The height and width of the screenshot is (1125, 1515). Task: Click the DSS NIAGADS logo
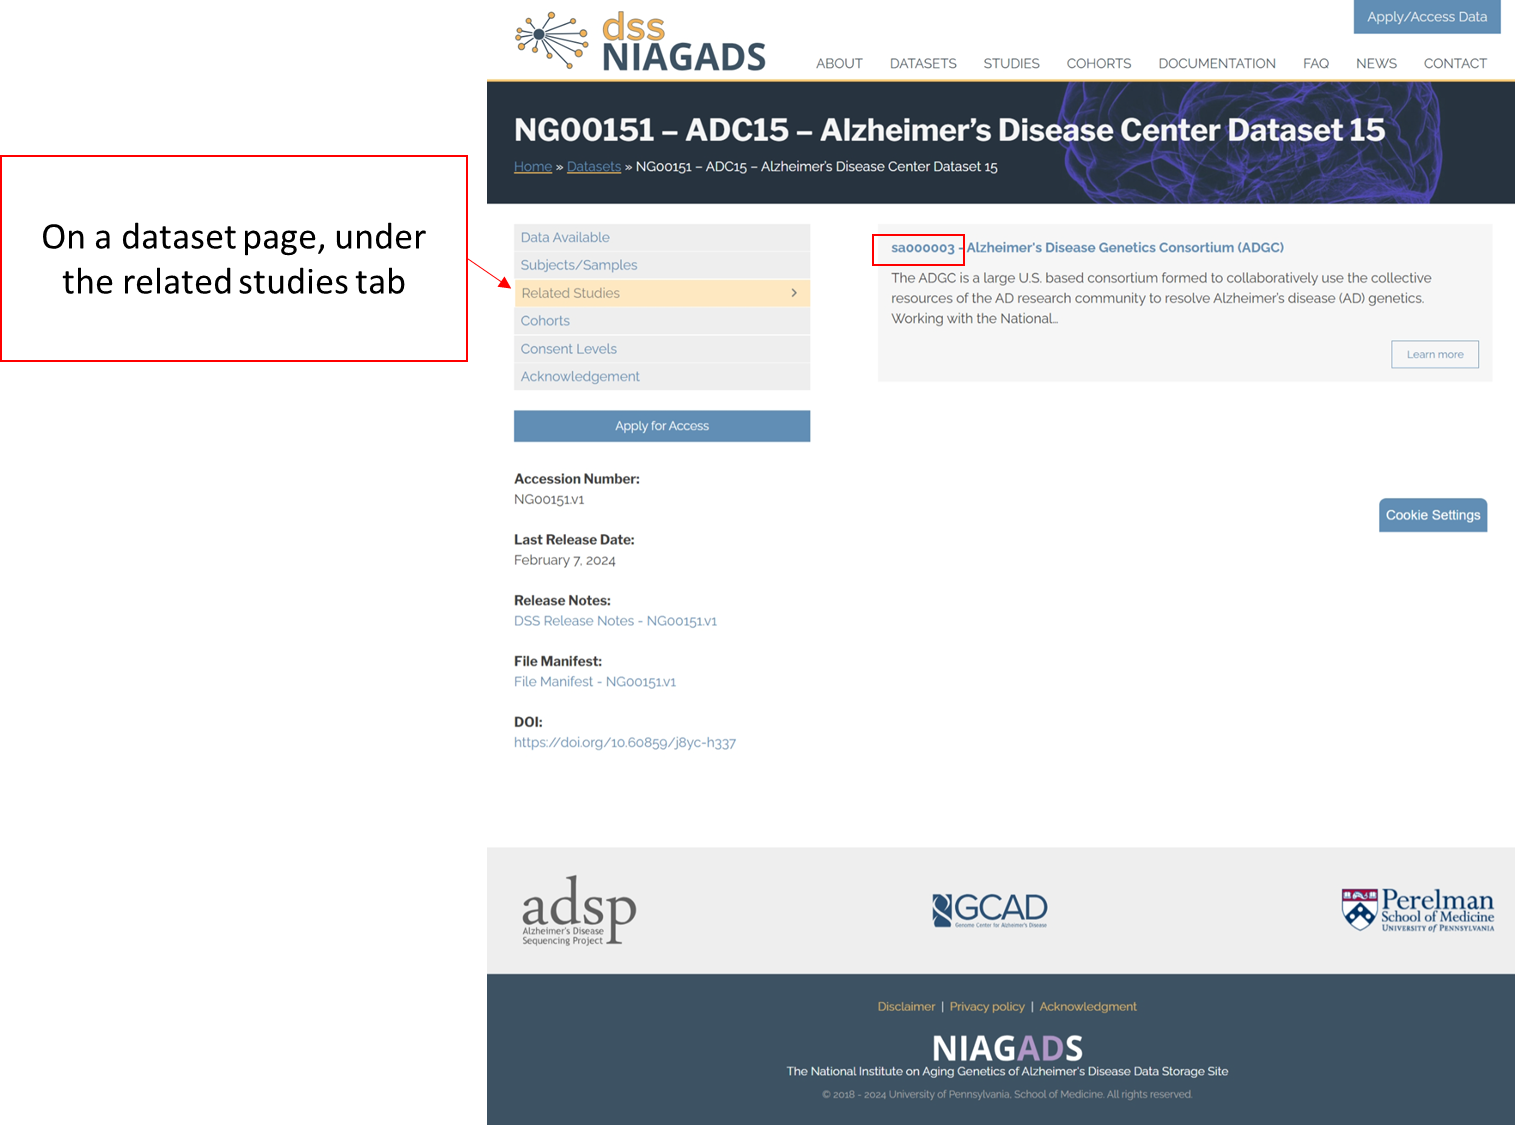[x=640, y=42]
